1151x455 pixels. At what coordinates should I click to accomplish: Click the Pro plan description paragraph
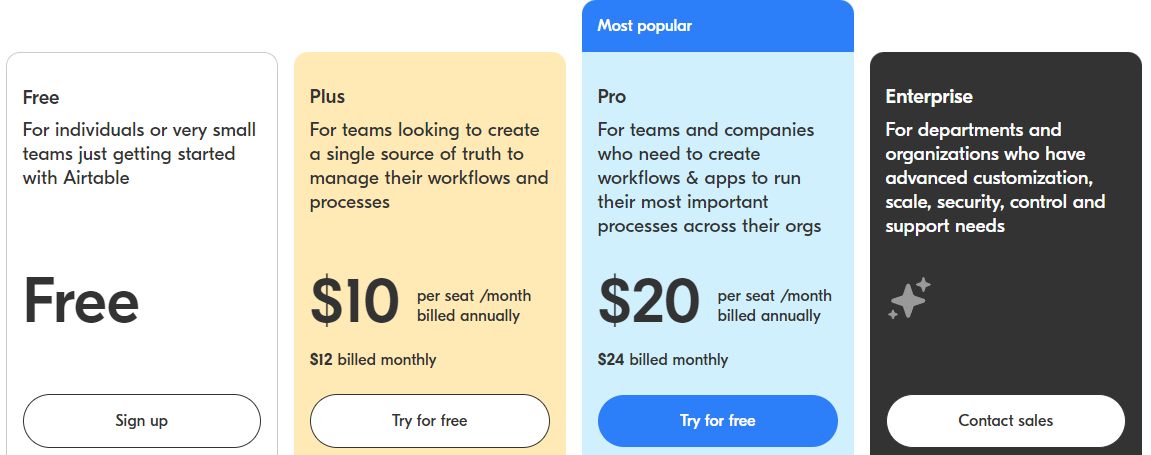tap(709, 178)
